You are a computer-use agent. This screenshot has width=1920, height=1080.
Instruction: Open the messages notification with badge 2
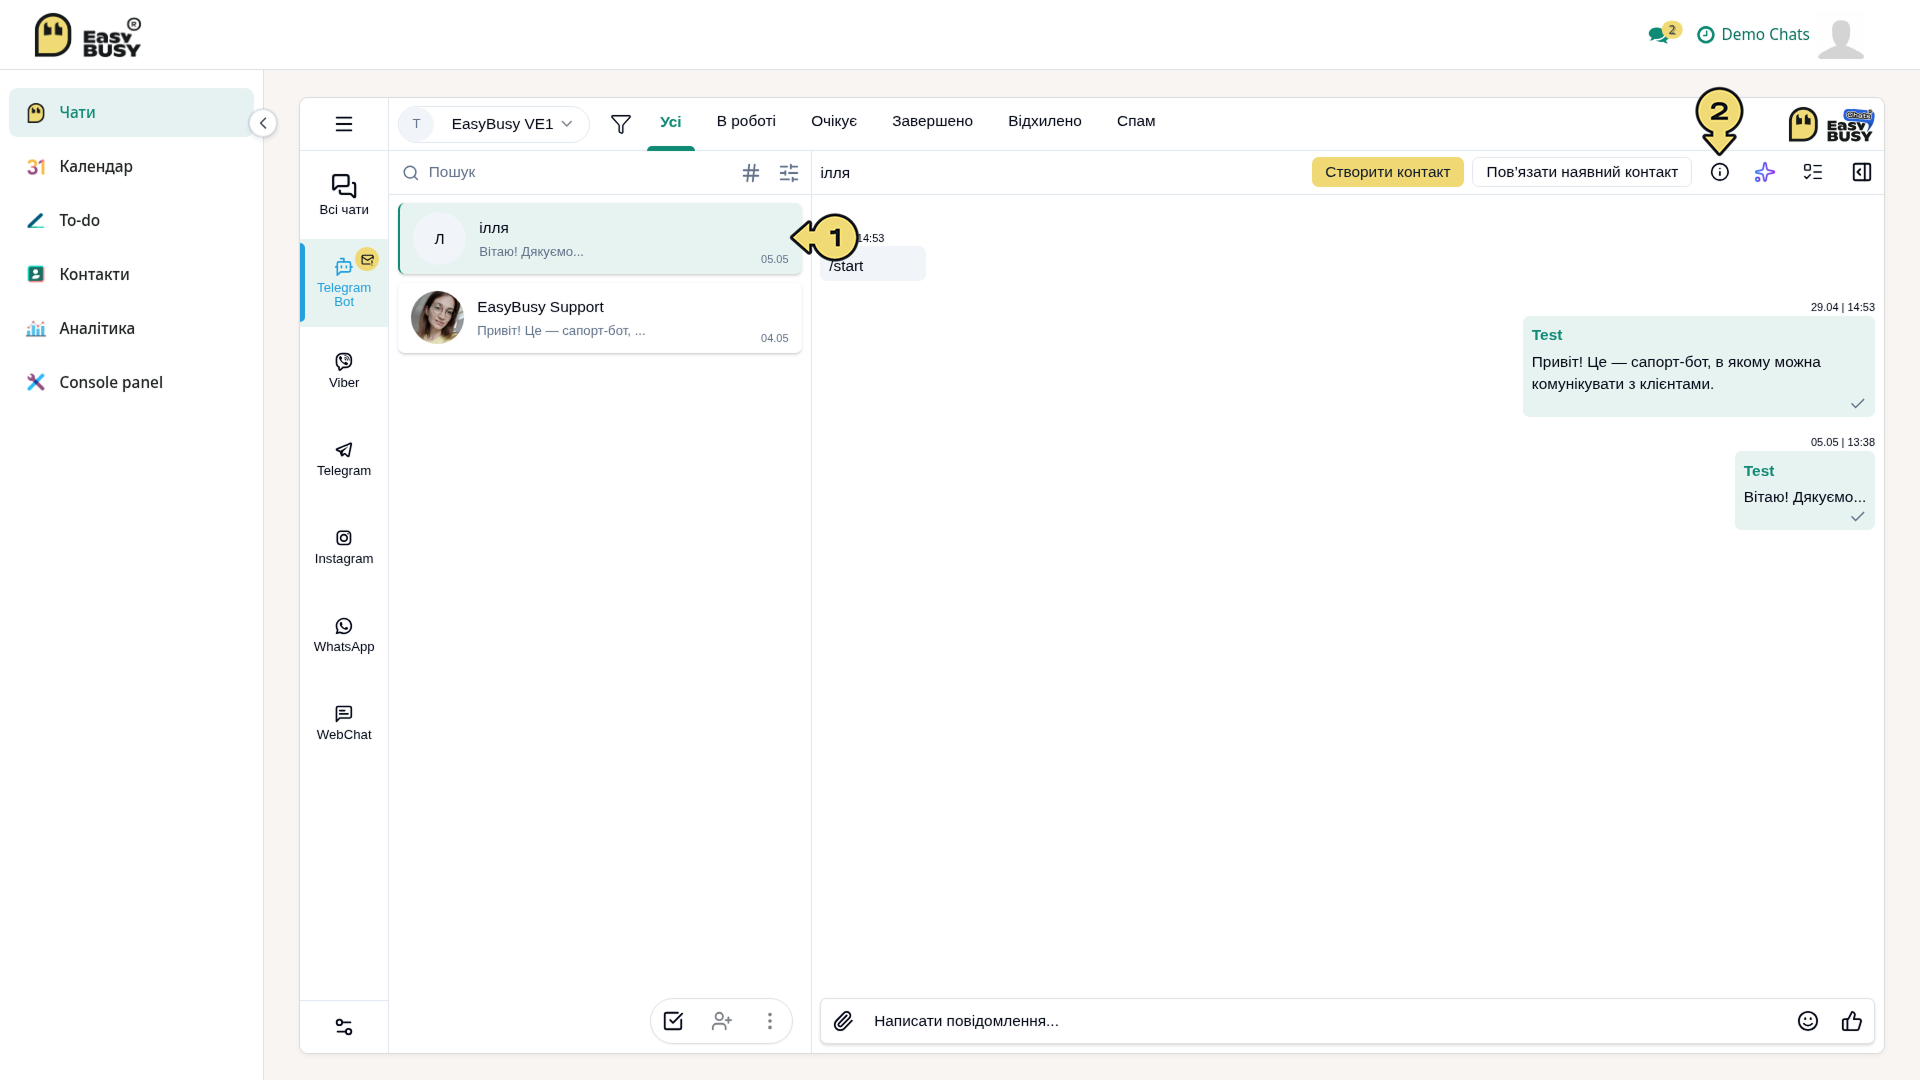click(1664, 33)
